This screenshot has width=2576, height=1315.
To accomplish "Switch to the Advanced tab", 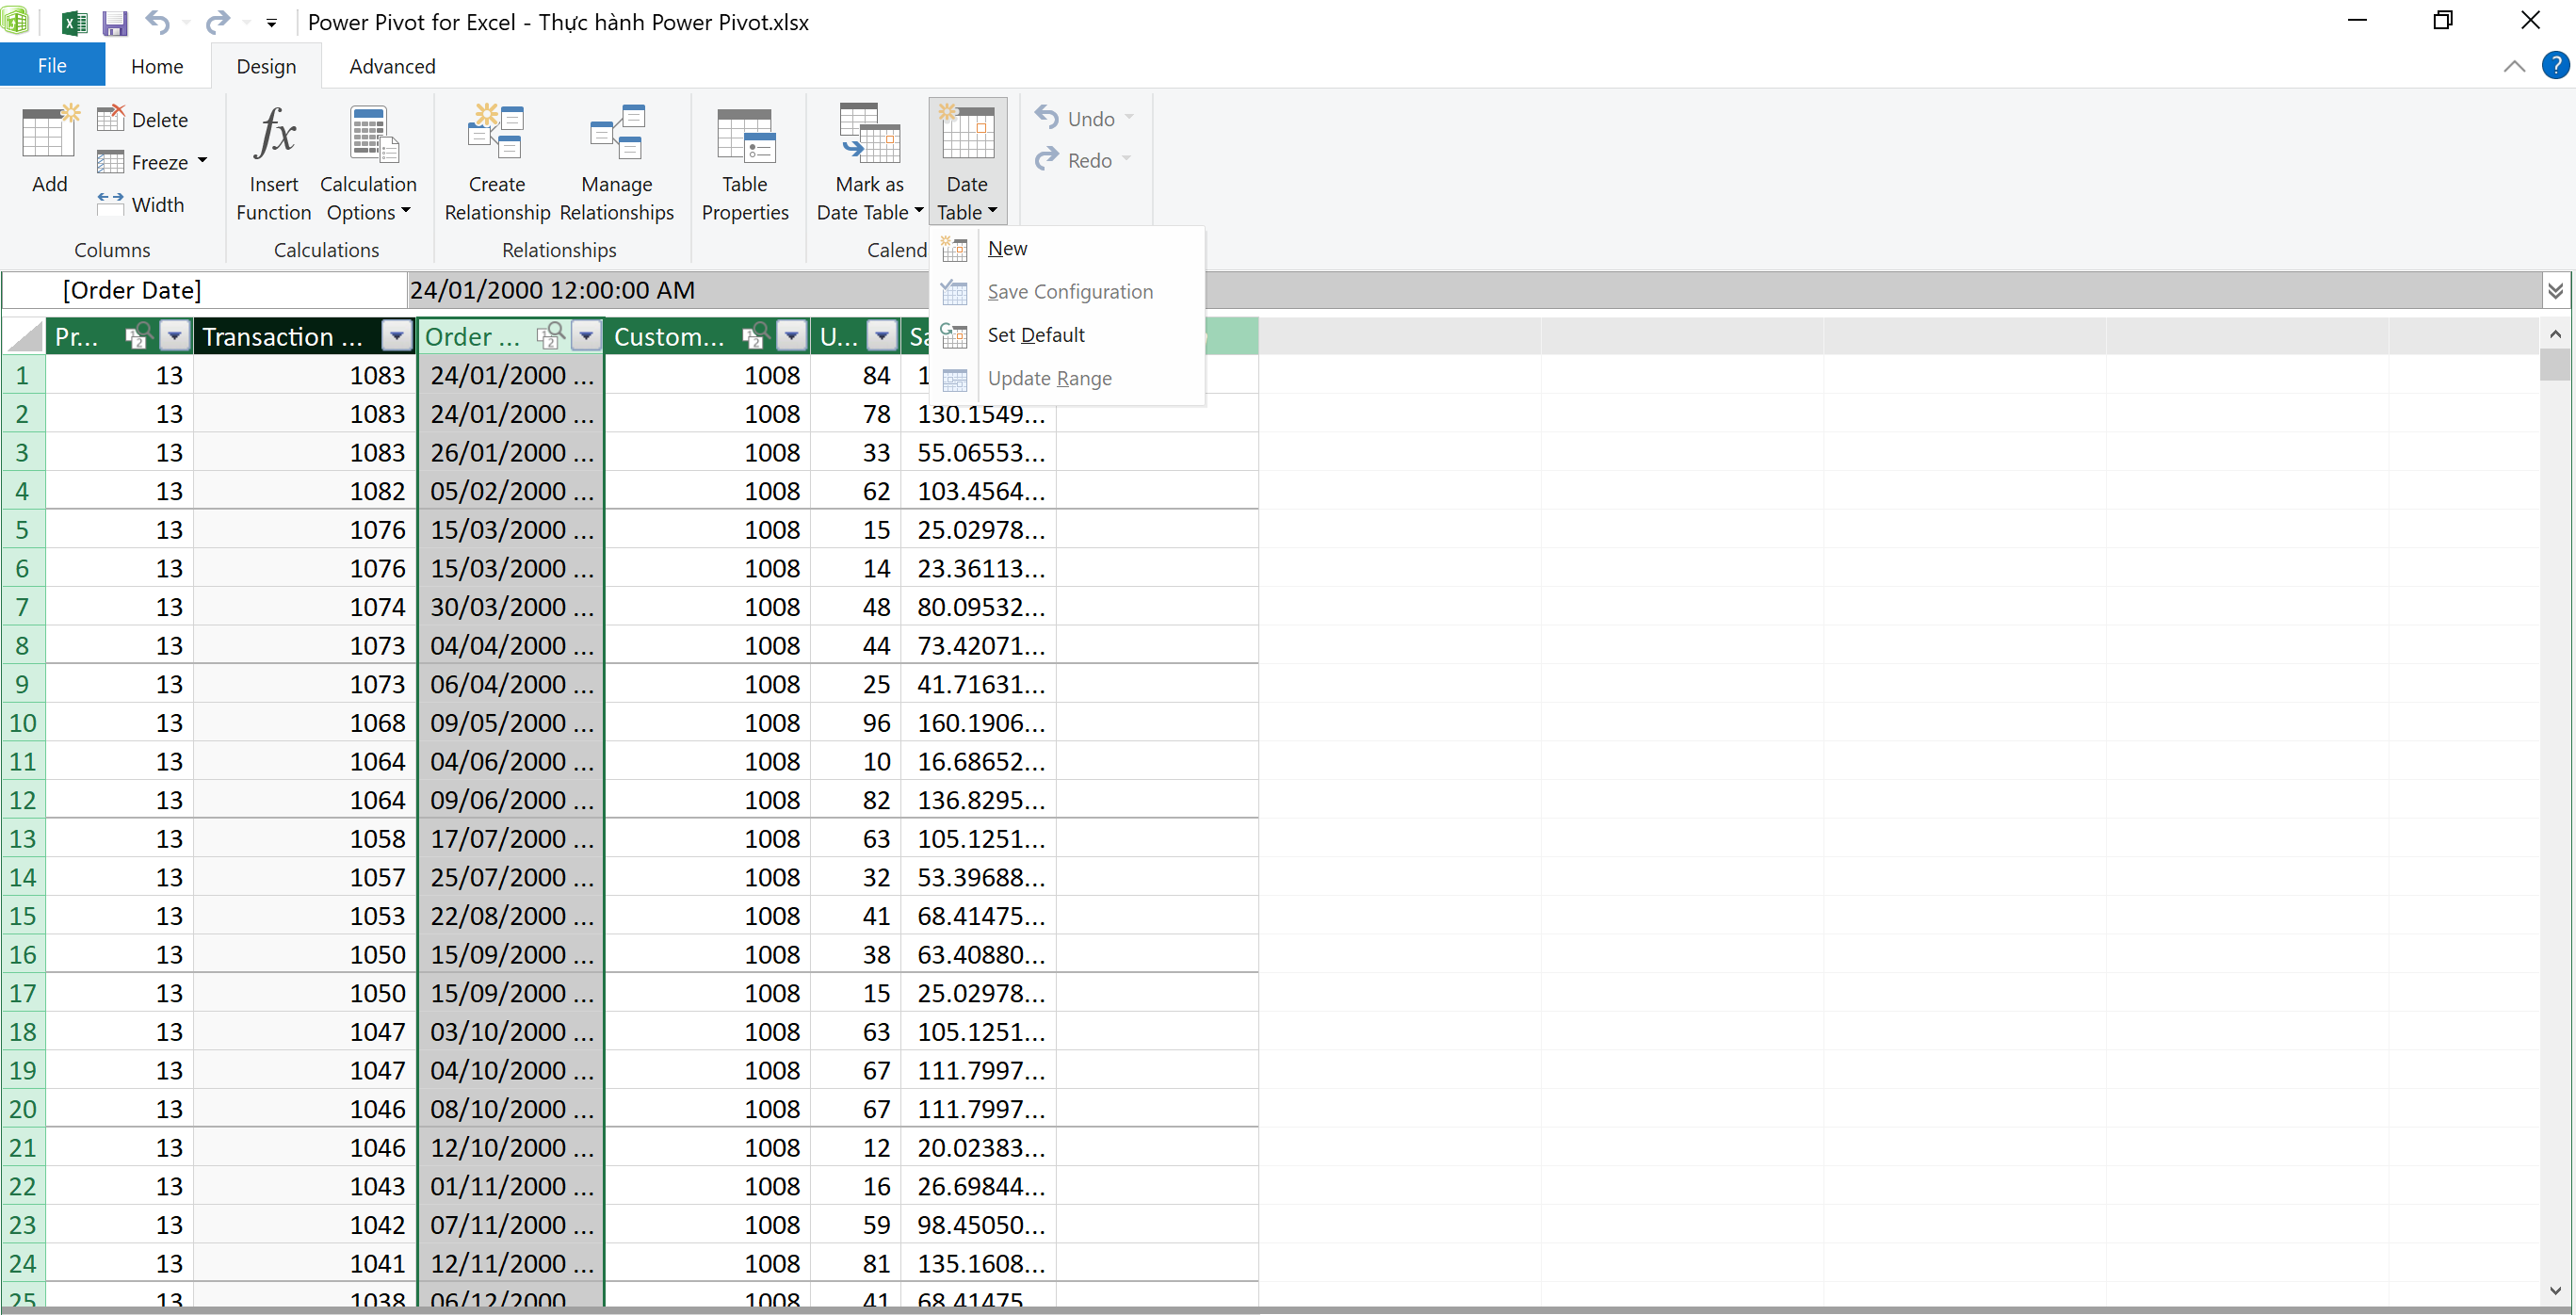I will 392,66.
